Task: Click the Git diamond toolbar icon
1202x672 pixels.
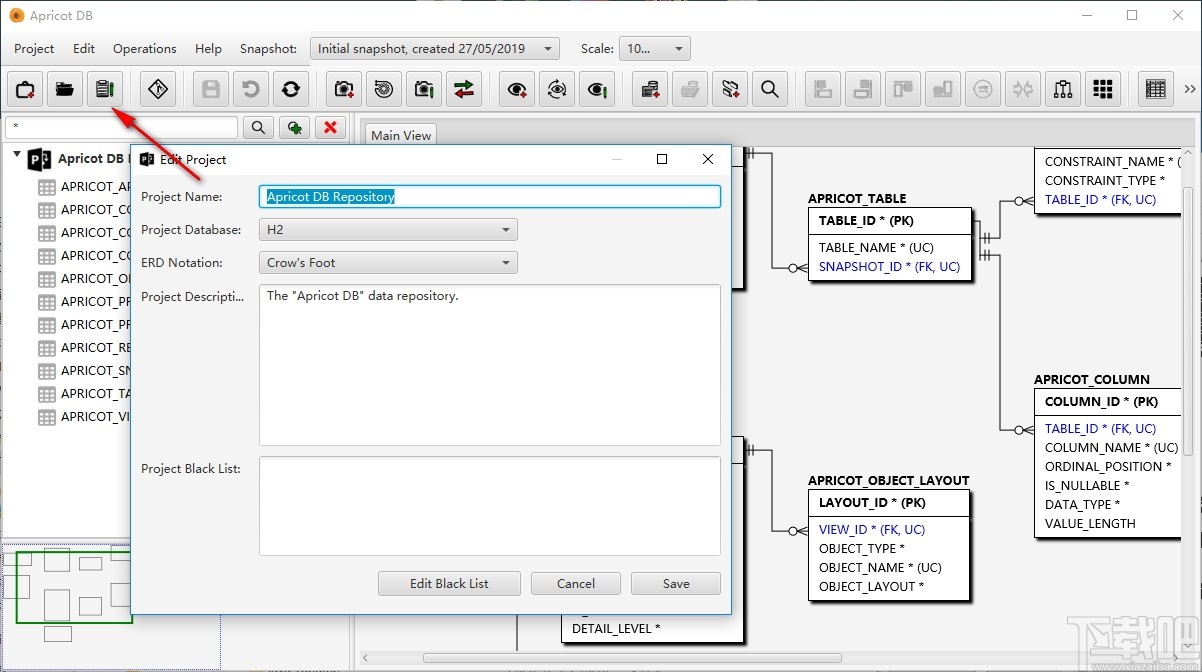Action: [158, 89]
